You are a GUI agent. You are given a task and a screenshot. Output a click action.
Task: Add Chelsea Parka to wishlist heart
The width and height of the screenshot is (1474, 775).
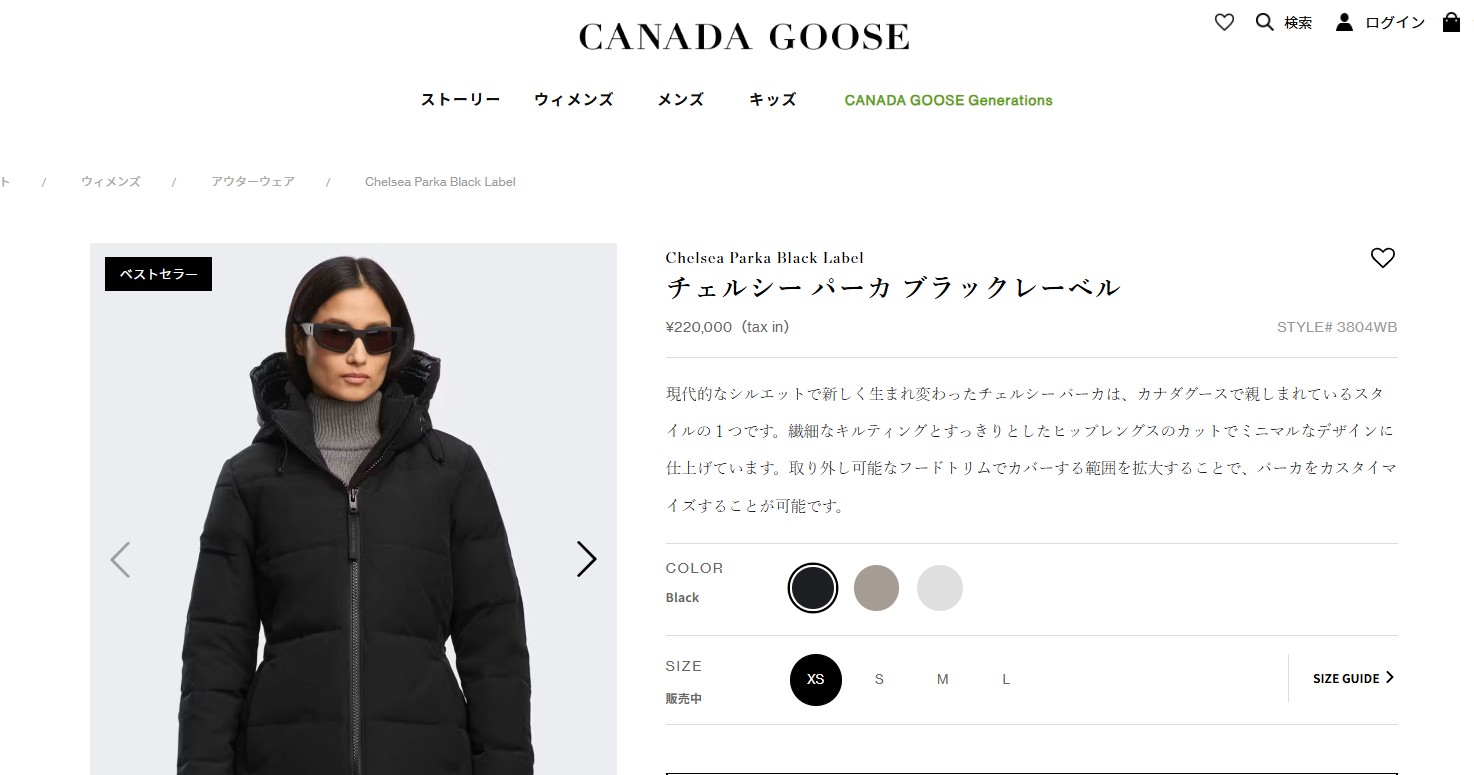click(1382, 258)
